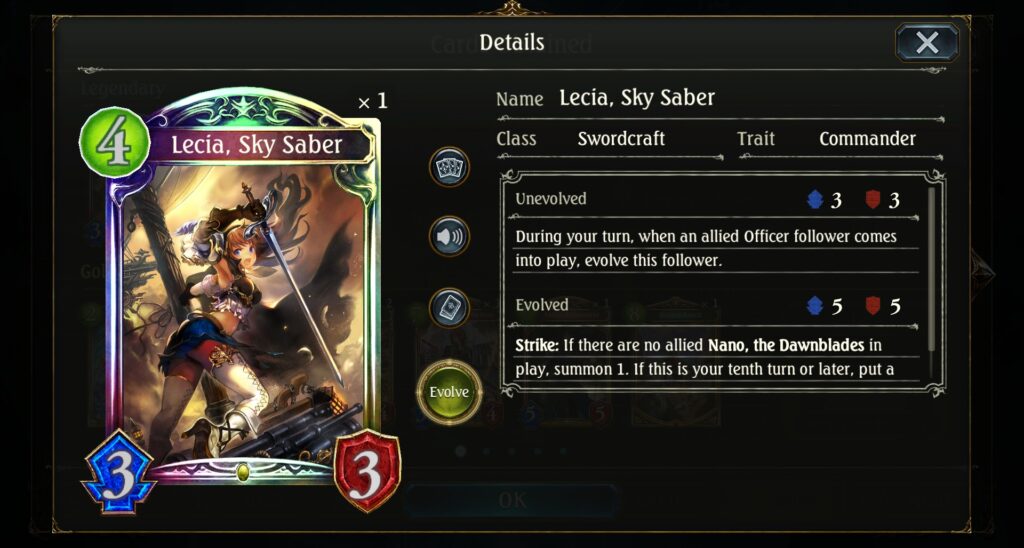Click the Swordcraft class value
The height and width of the screenshot is (548, 1024).
[x=621, y=138]
